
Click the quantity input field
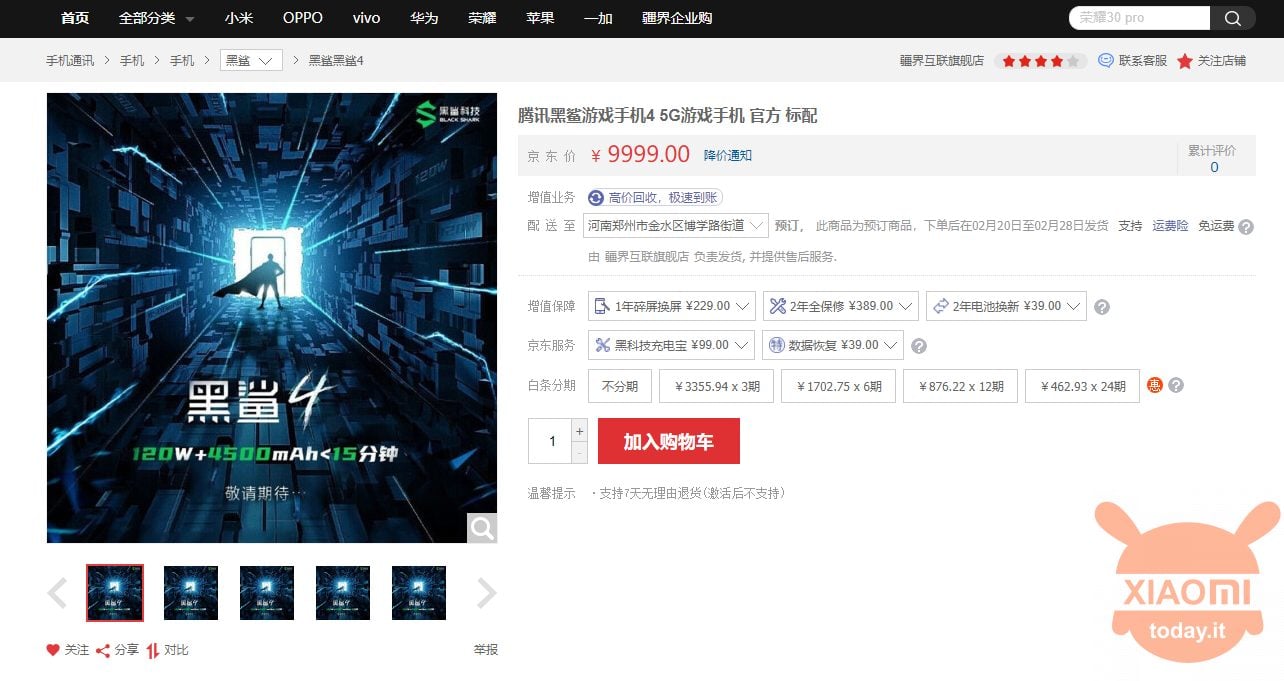(550, 441)
